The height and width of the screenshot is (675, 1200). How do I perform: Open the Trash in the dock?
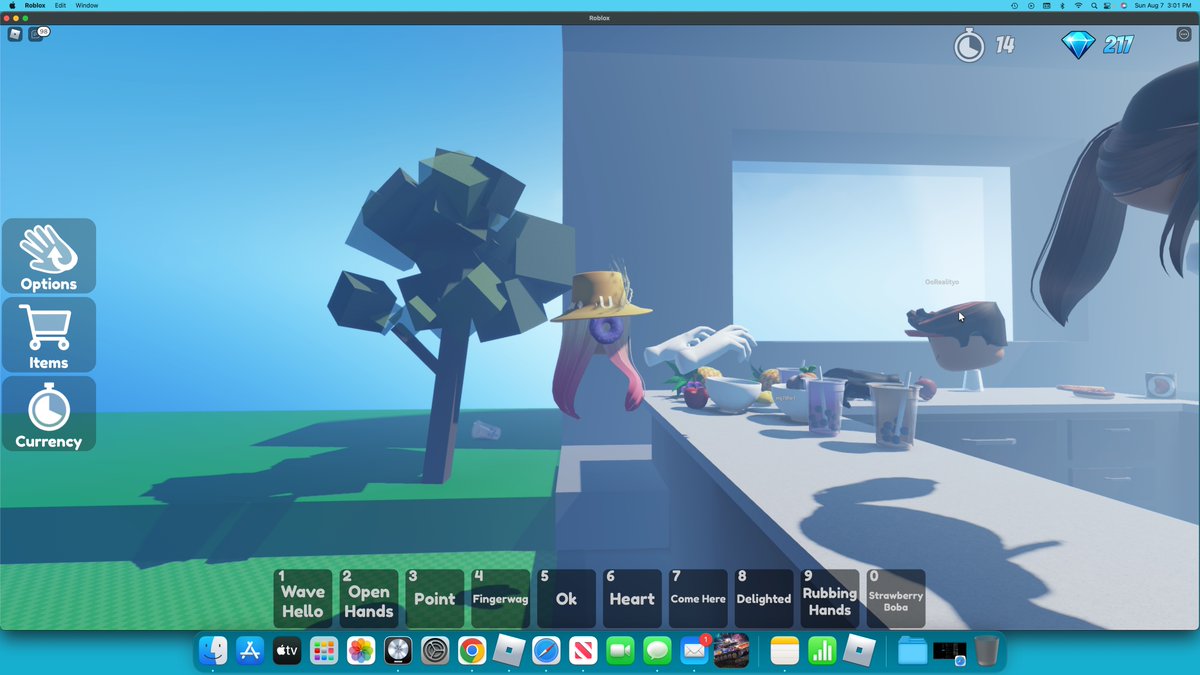pyautogui.click(x=987, y=651)
